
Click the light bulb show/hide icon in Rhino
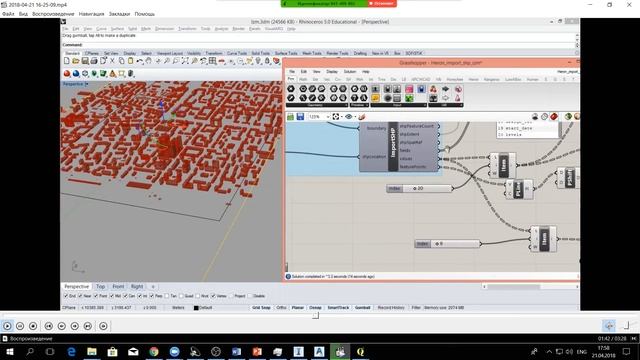[x=258, y=61]
